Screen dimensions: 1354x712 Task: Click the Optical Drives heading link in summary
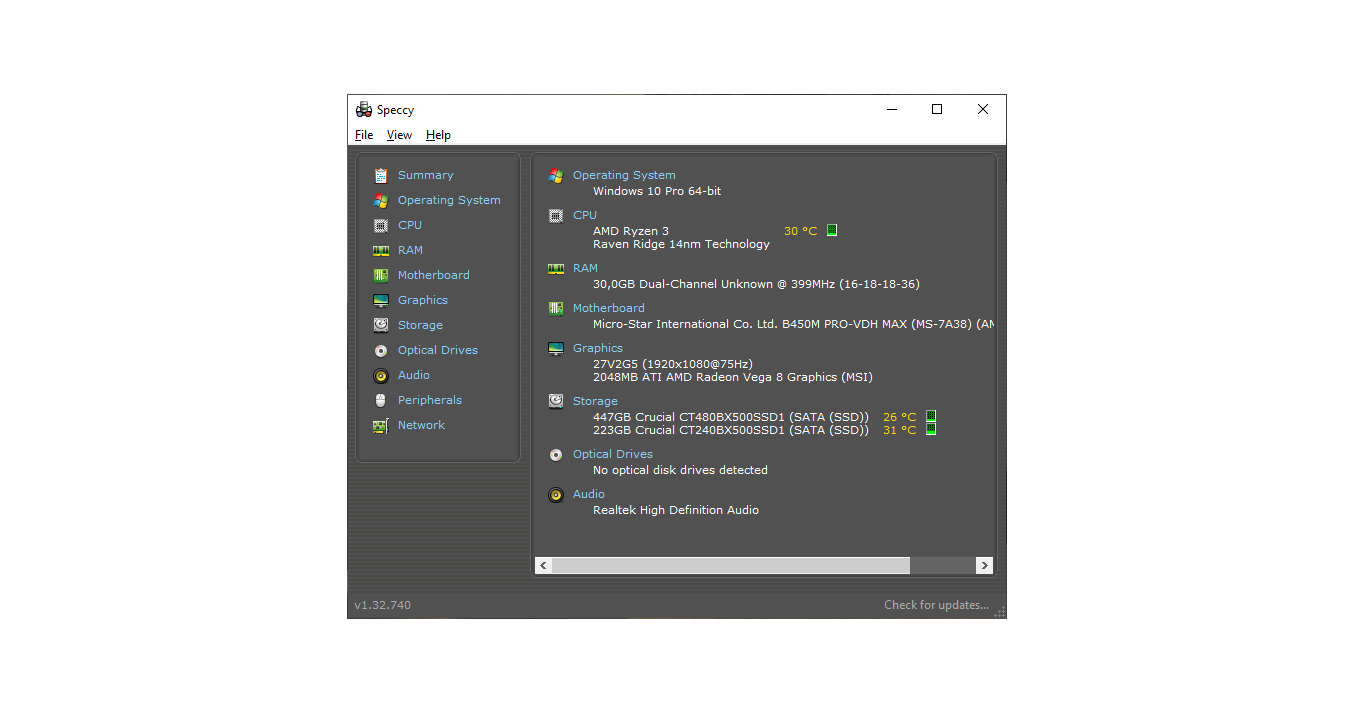click(613, 454)
